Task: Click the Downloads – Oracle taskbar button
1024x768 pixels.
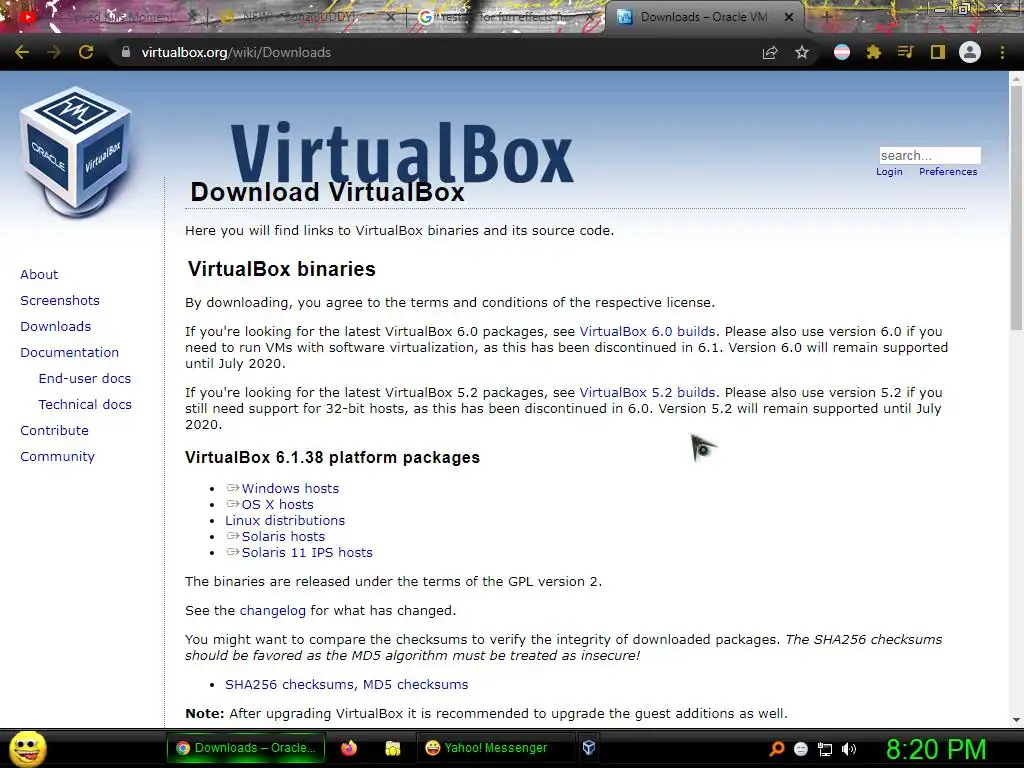Action: click(x=245, y=748)
